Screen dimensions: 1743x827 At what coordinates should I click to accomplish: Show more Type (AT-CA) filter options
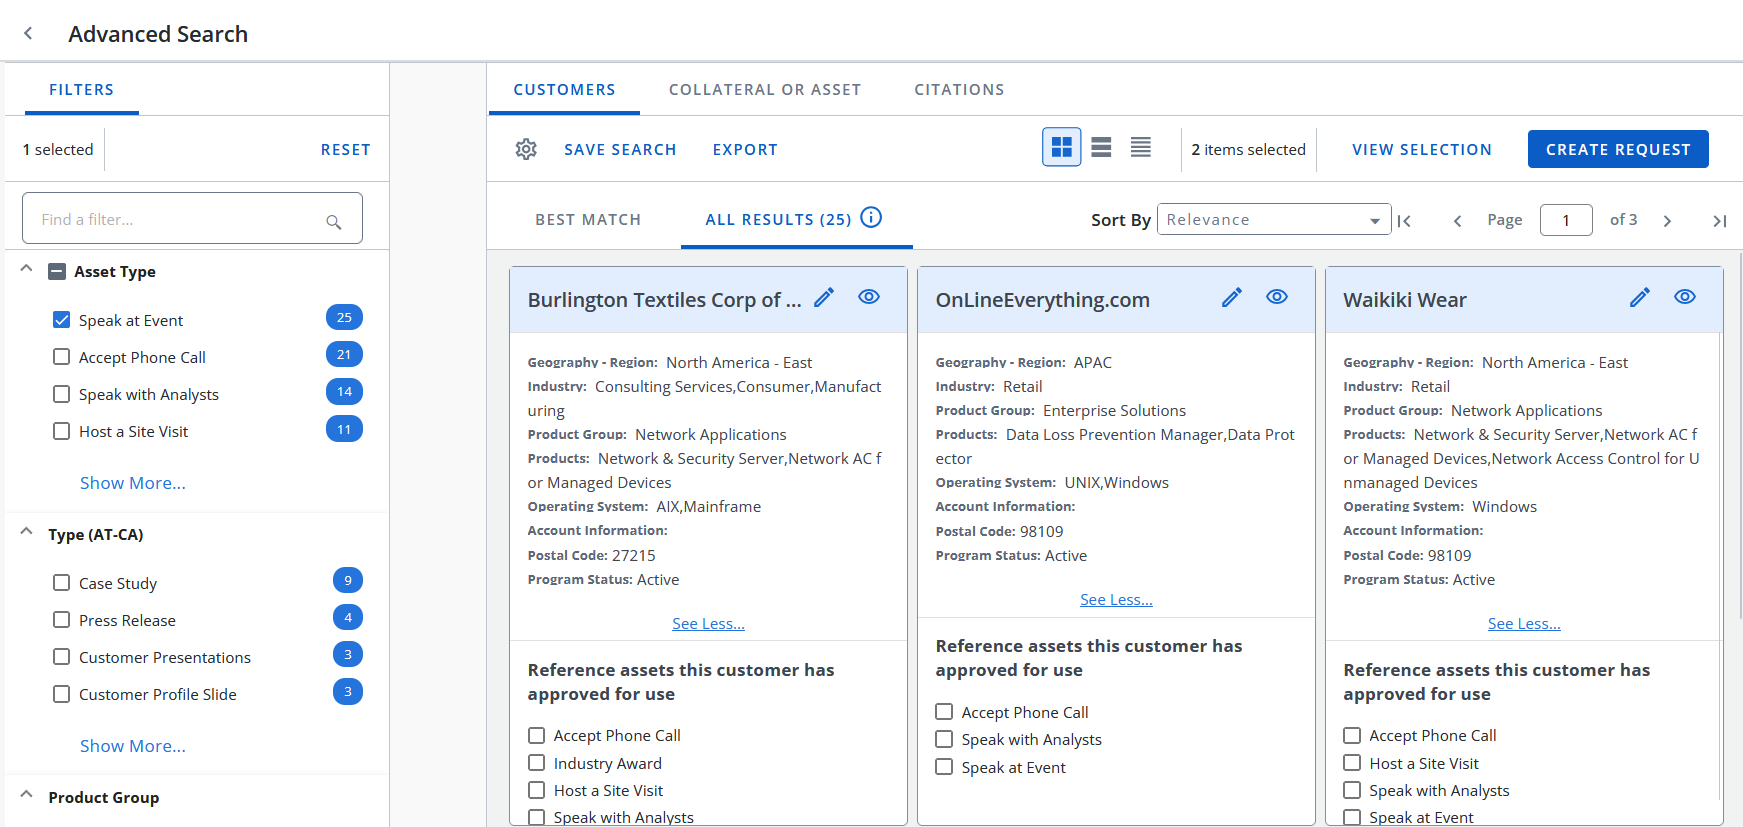pyautogui.click(x=133, y=746)
